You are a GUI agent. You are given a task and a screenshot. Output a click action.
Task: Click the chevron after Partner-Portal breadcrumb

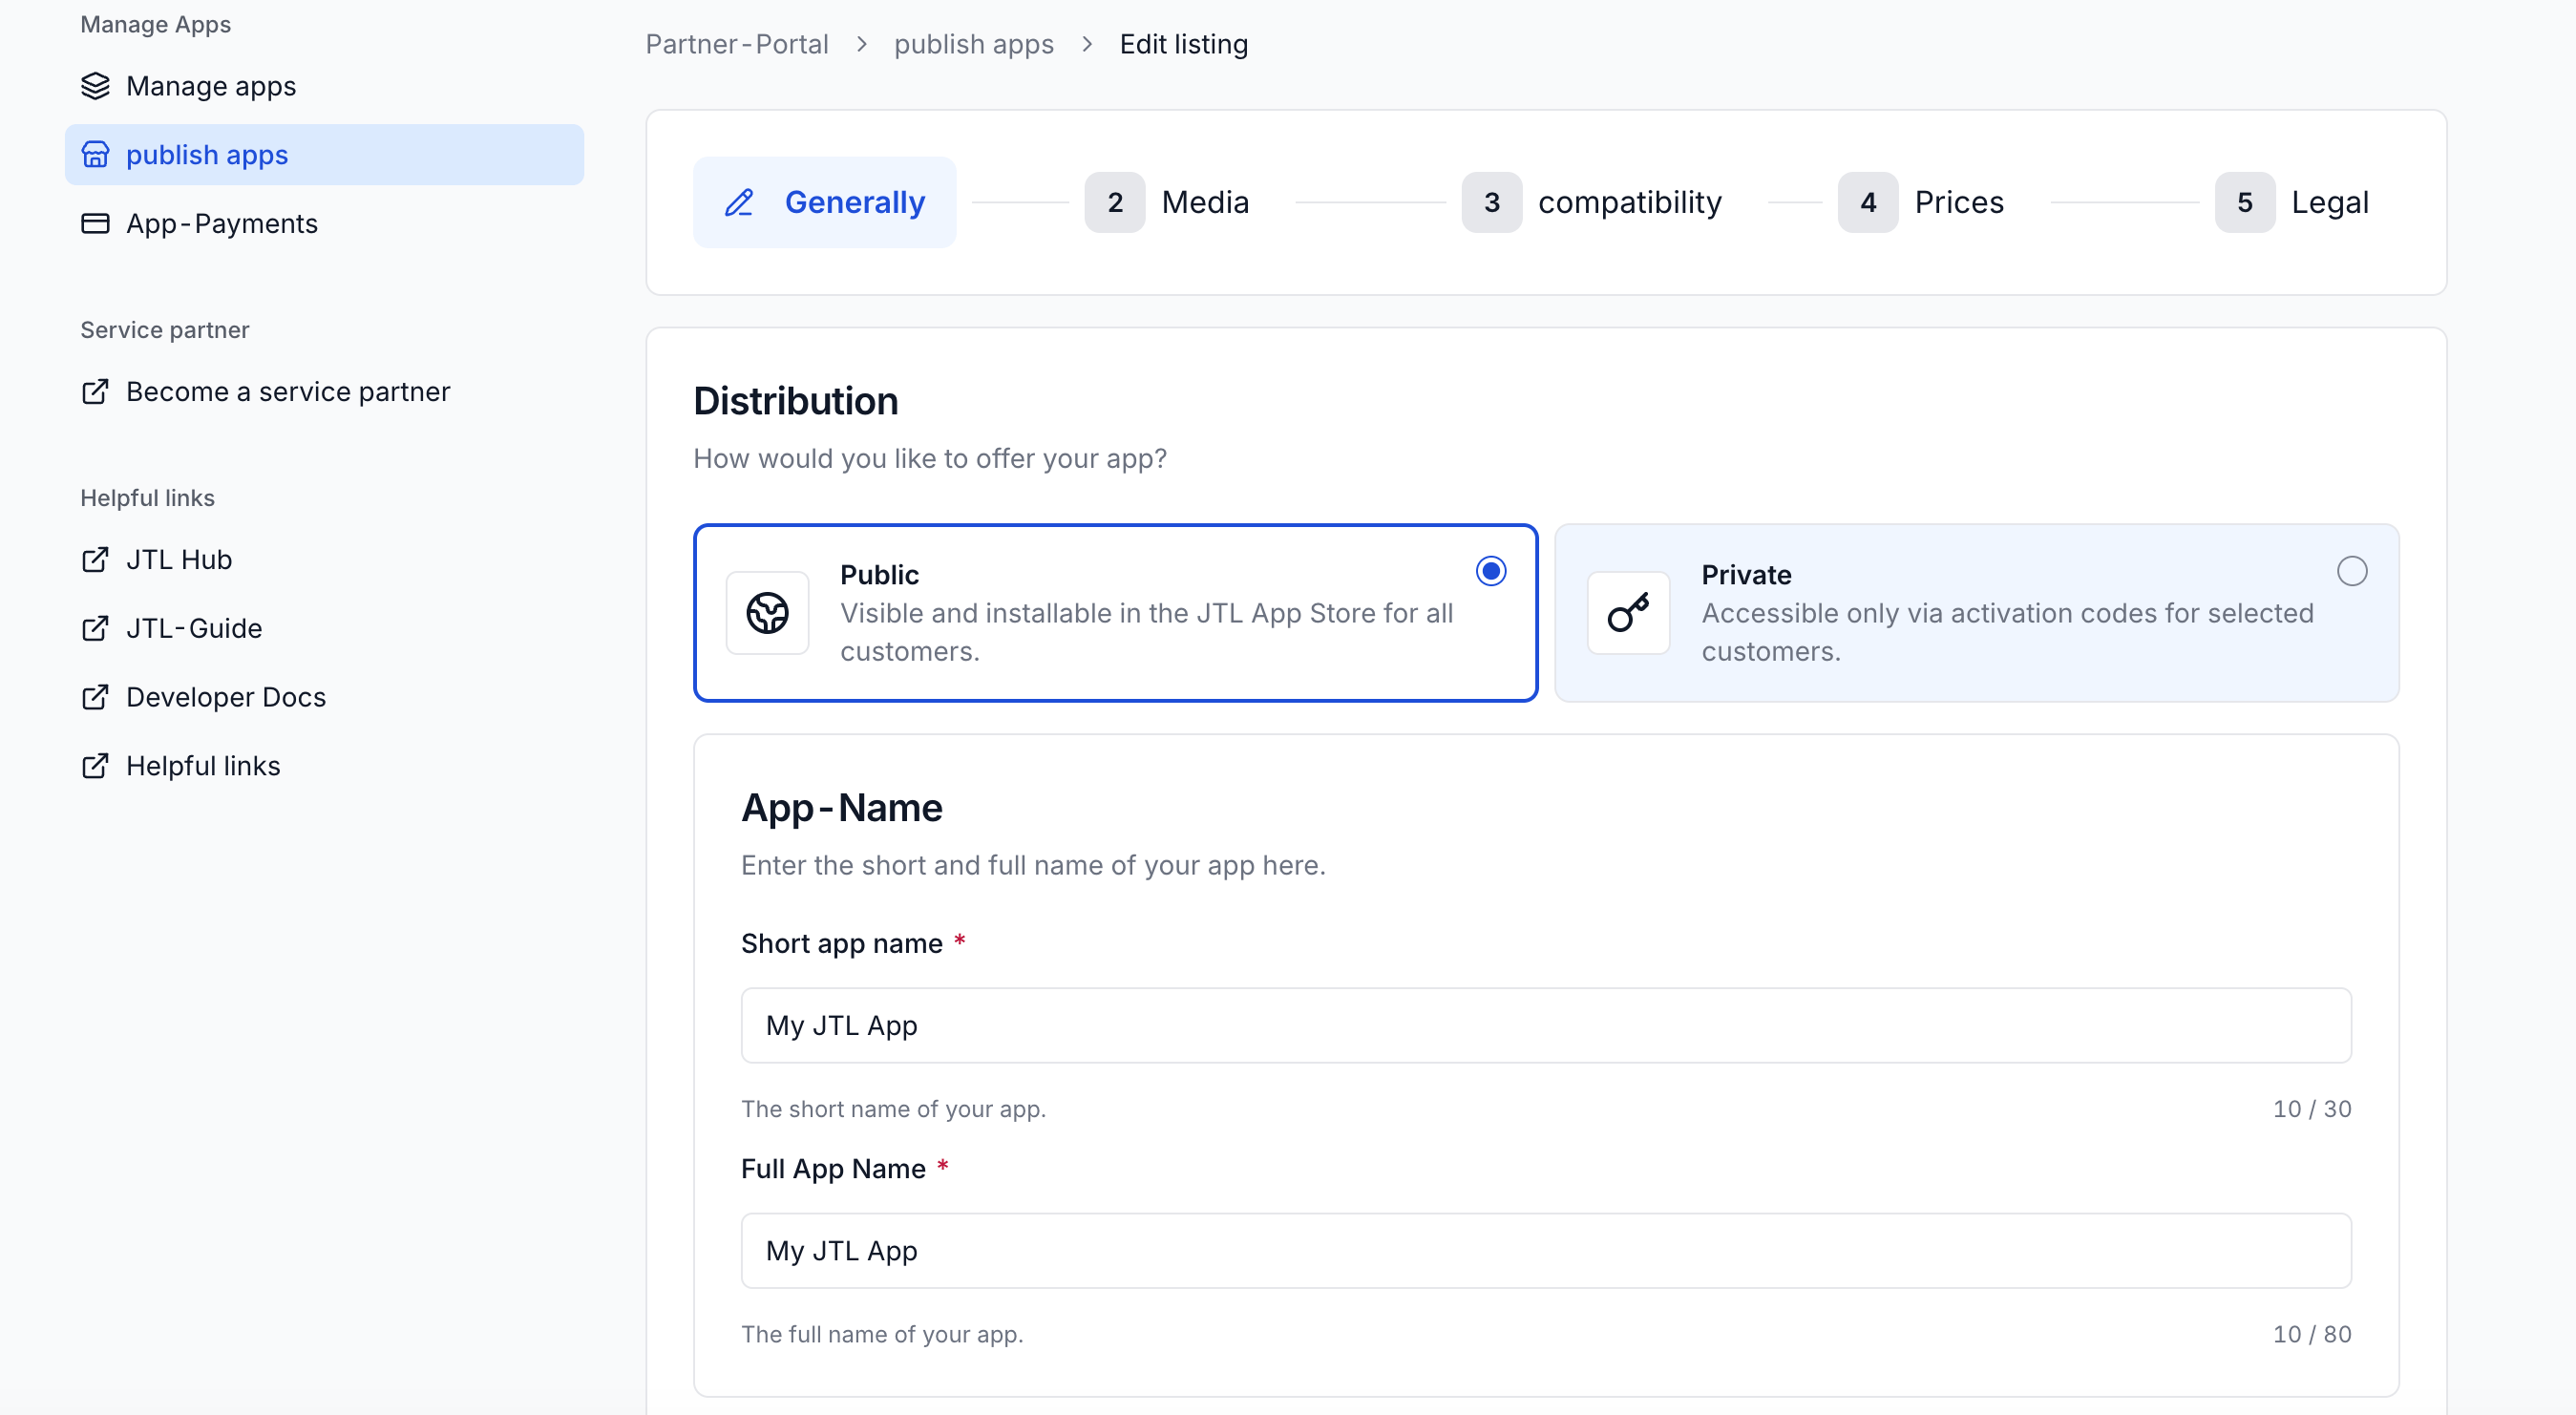861,44
